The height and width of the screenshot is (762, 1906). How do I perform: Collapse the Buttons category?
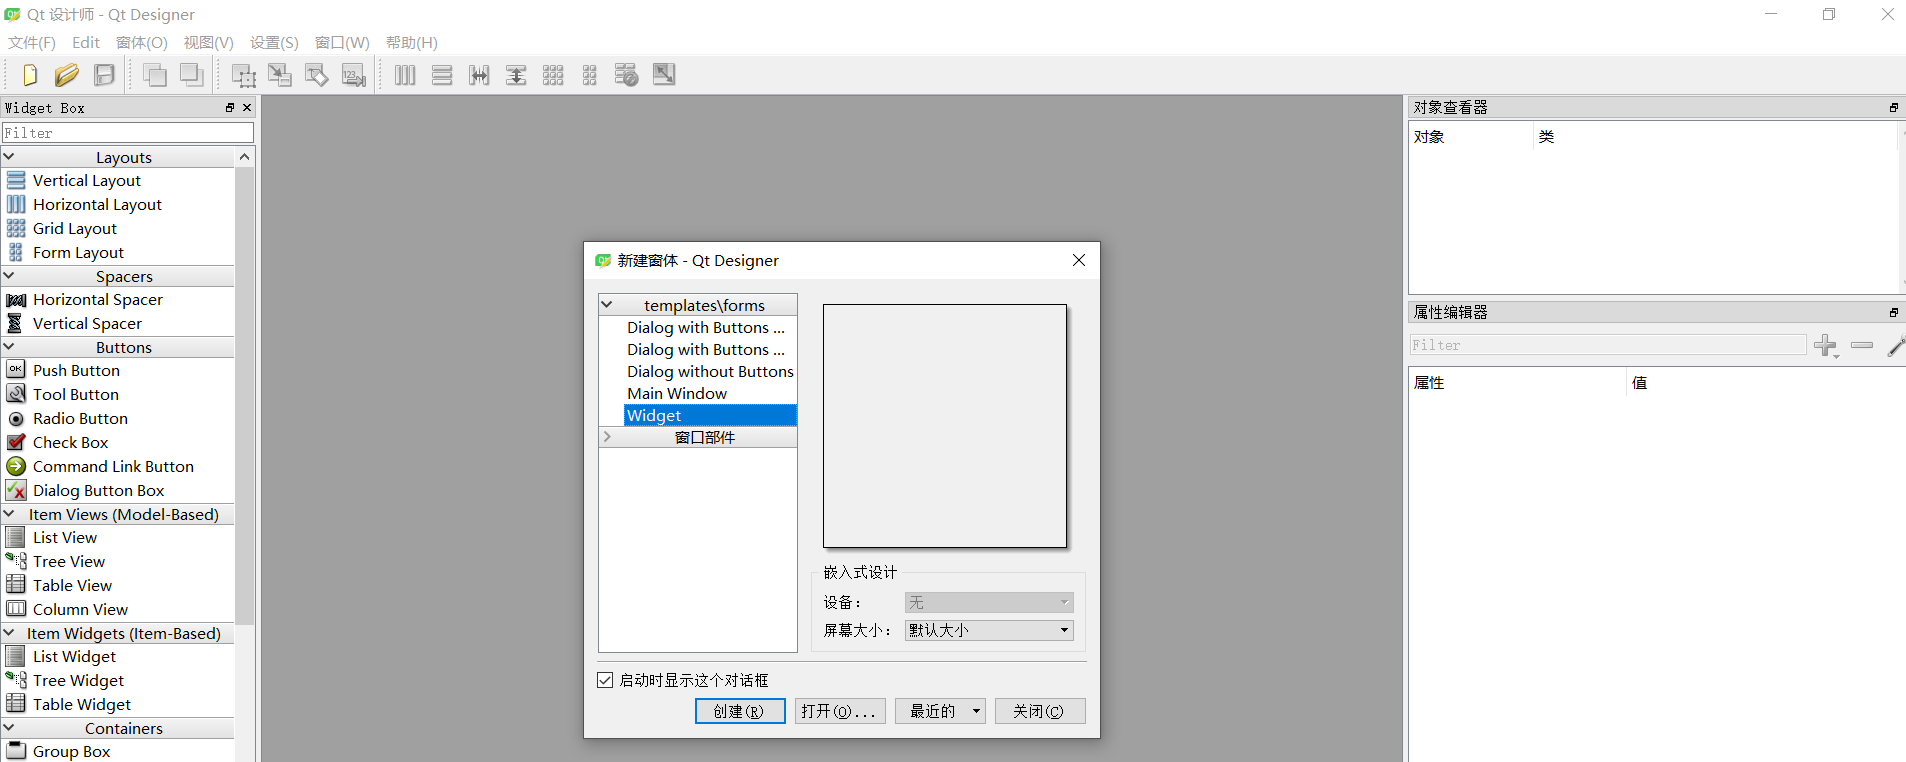9,346
